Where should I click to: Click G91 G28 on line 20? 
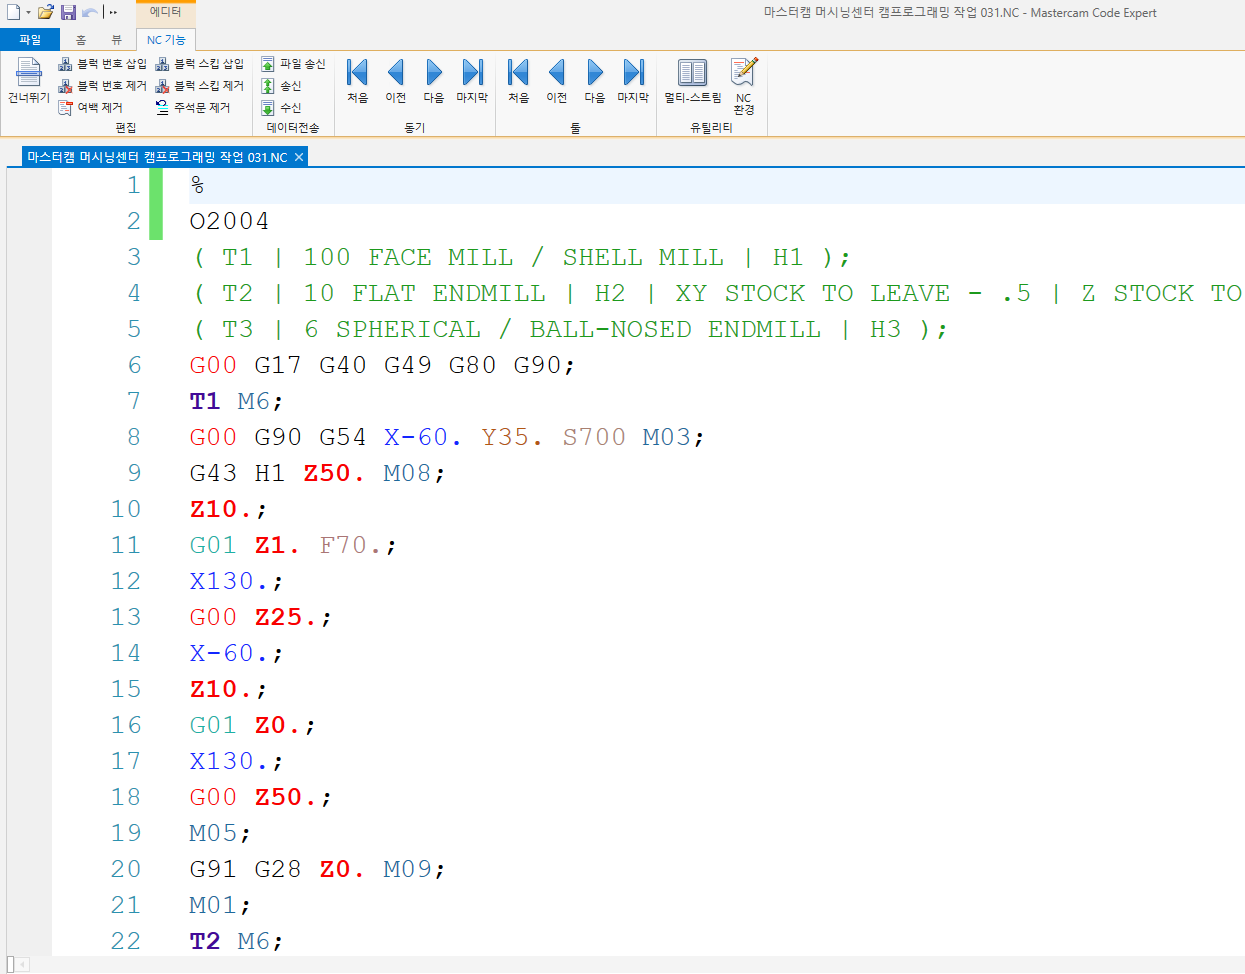pyautogui.click(x=245, y=869)
